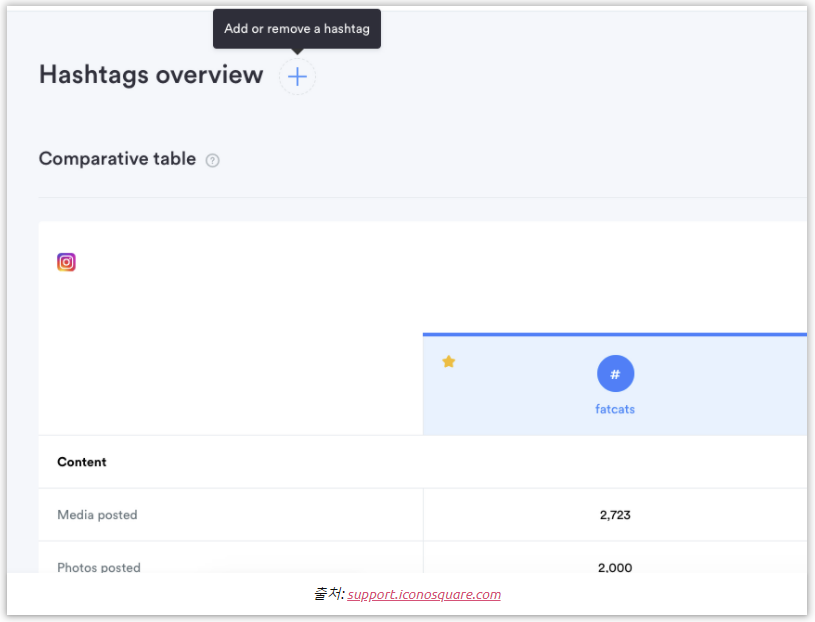
Task: Click the plus icon beside Hashtags overview
Action: point(297,77)
